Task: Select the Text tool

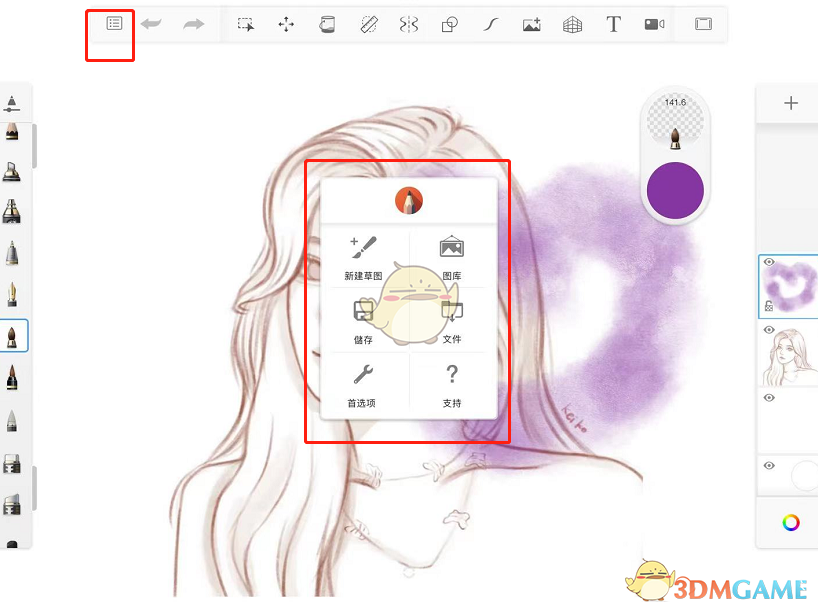Action: coord(614,24)
